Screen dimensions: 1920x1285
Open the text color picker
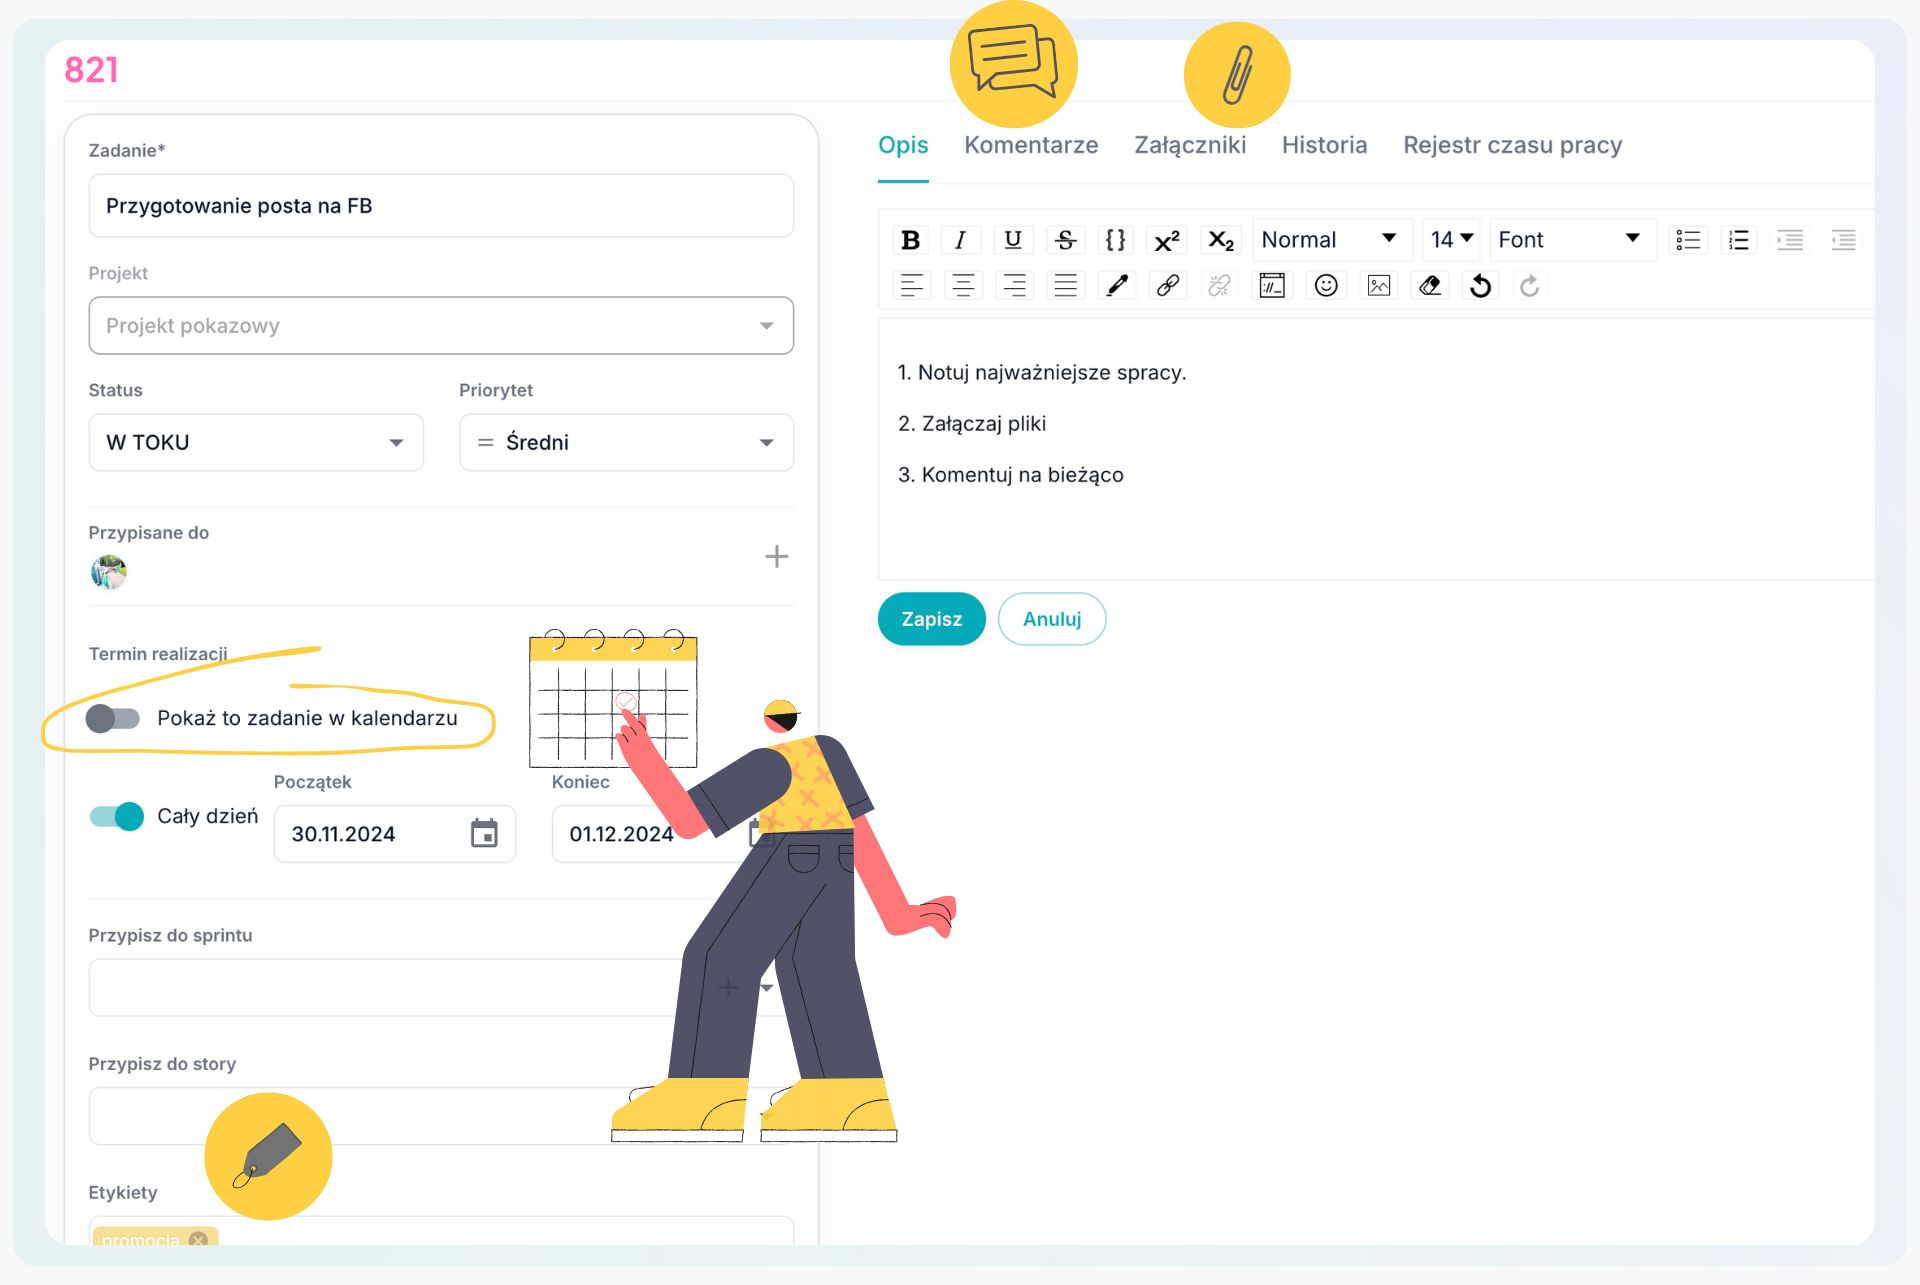(1117, 286)
